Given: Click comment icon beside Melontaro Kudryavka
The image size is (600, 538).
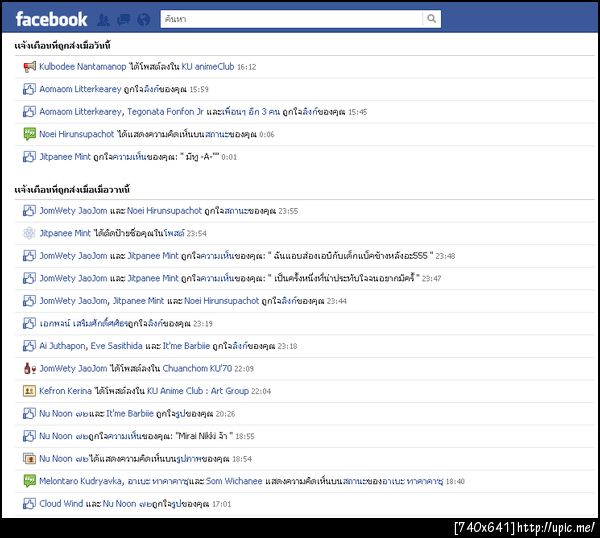Looking at the screenshot, I should click(x=29, y=481).
